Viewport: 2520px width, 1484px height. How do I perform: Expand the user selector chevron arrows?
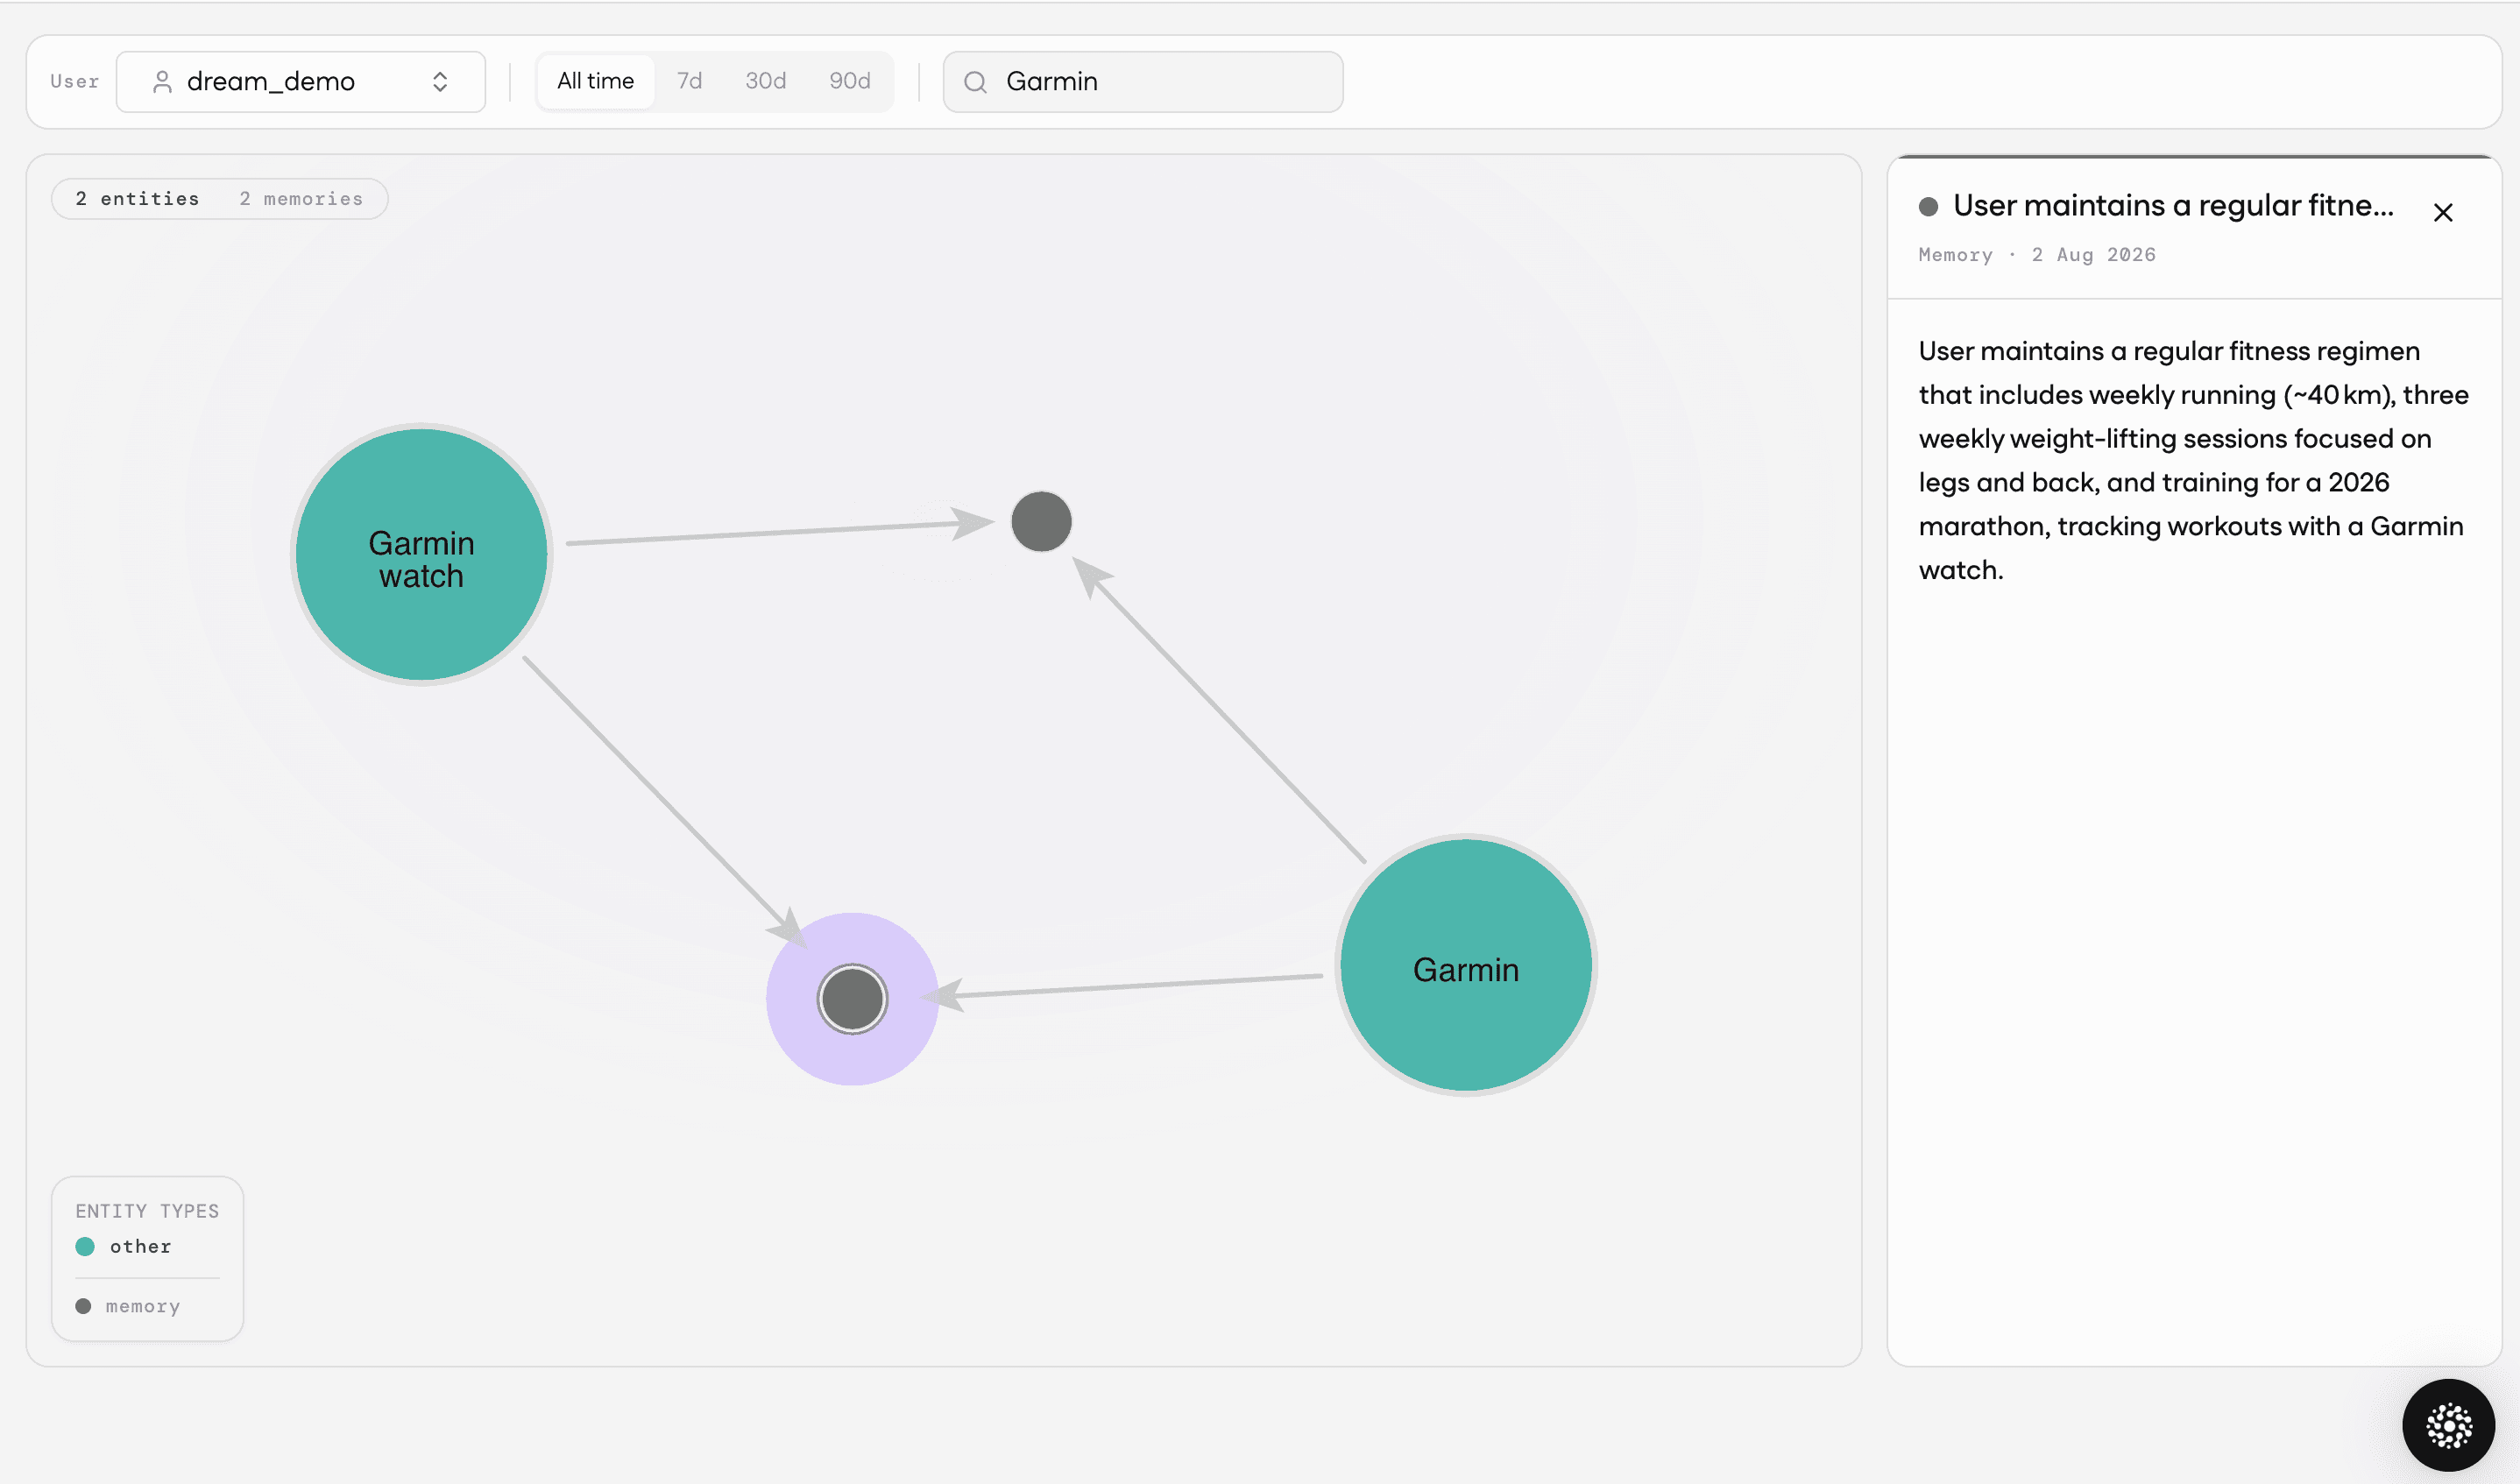[x=440, y=82]
